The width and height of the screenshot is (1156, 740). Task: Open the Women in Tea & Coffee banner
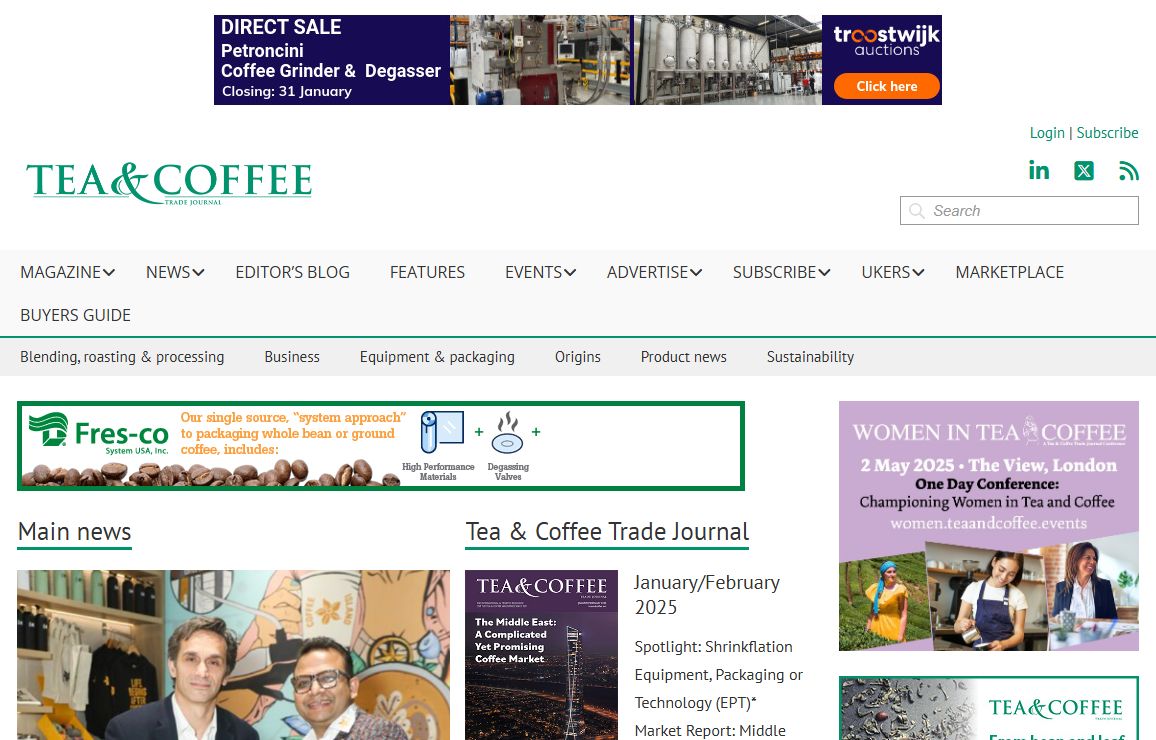point(989,526)
